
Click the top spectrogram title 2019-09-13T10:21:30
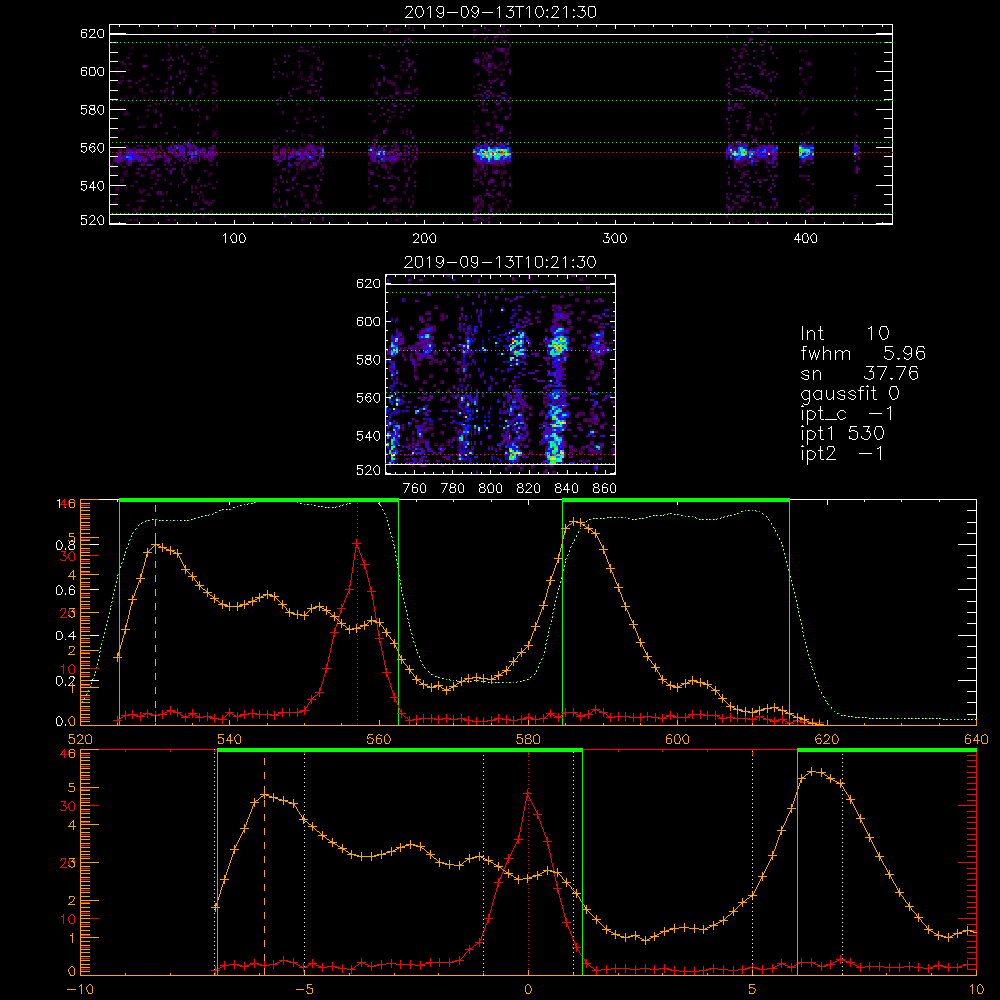click(x=501, y=12)
